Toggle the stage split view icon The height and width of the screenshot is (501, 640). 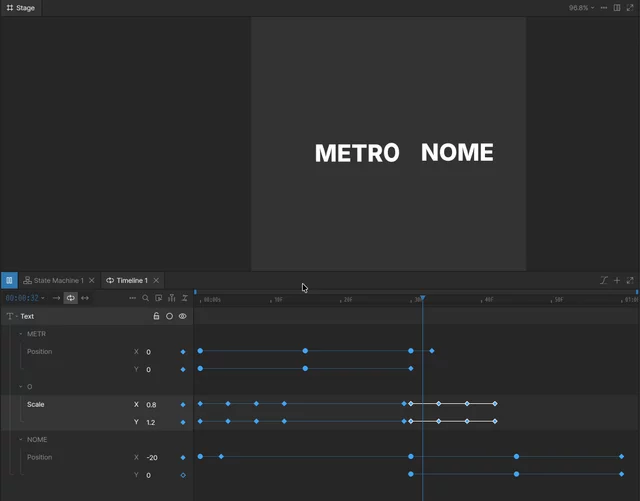[617, 8]
